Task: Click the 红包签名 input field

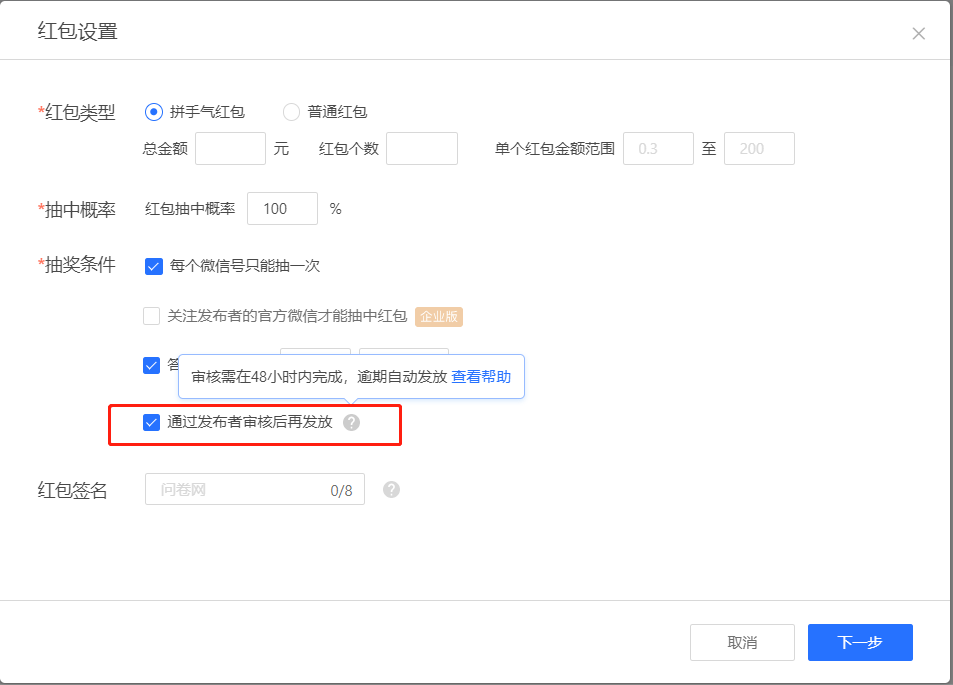Action: [255, 489]
